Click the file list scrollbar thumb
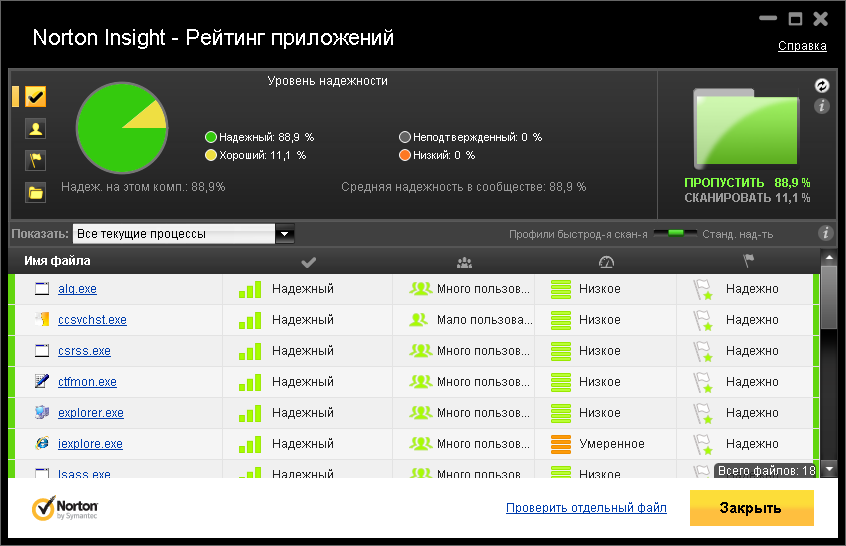Viewport: 846px width, 546px height. pyautogui.click(x=829, y=296)
